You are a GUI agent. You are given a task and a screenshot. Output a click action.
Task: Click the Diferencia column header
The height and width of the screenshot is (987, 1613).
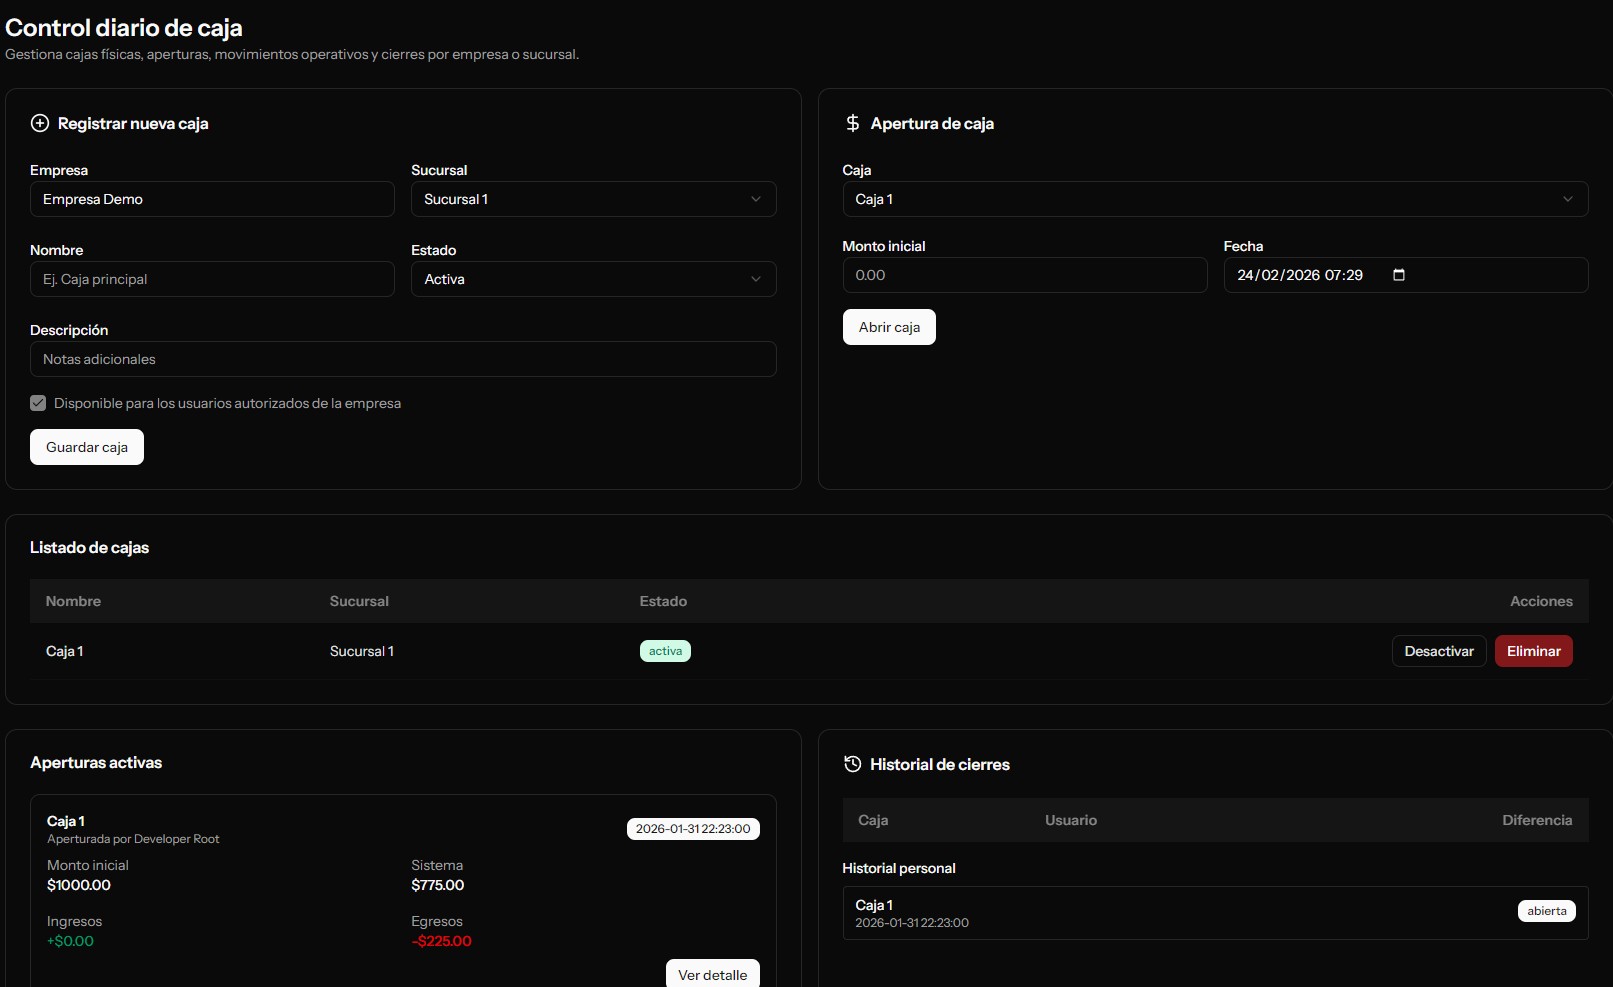(x=1536, y=820)
